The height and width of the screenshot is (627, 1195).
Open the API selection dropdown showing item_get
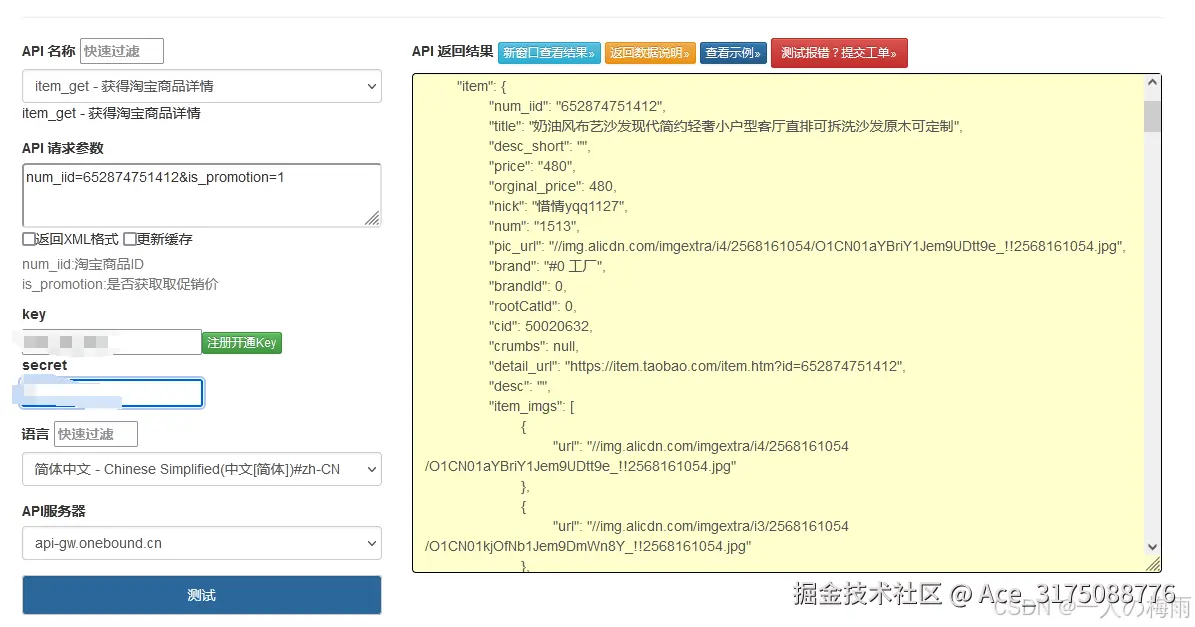pyautogui.click(x=200, y=86)
